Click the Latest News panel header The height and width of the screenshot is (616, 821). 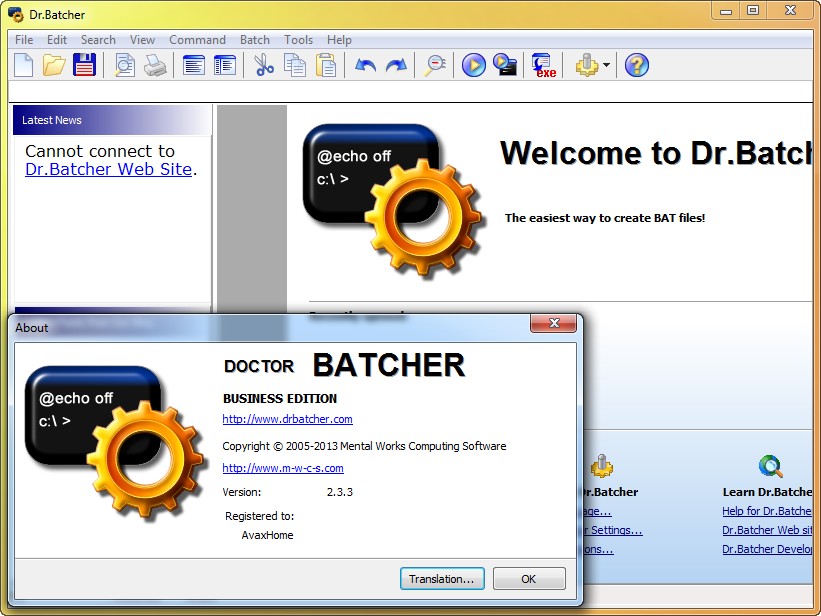112,120
